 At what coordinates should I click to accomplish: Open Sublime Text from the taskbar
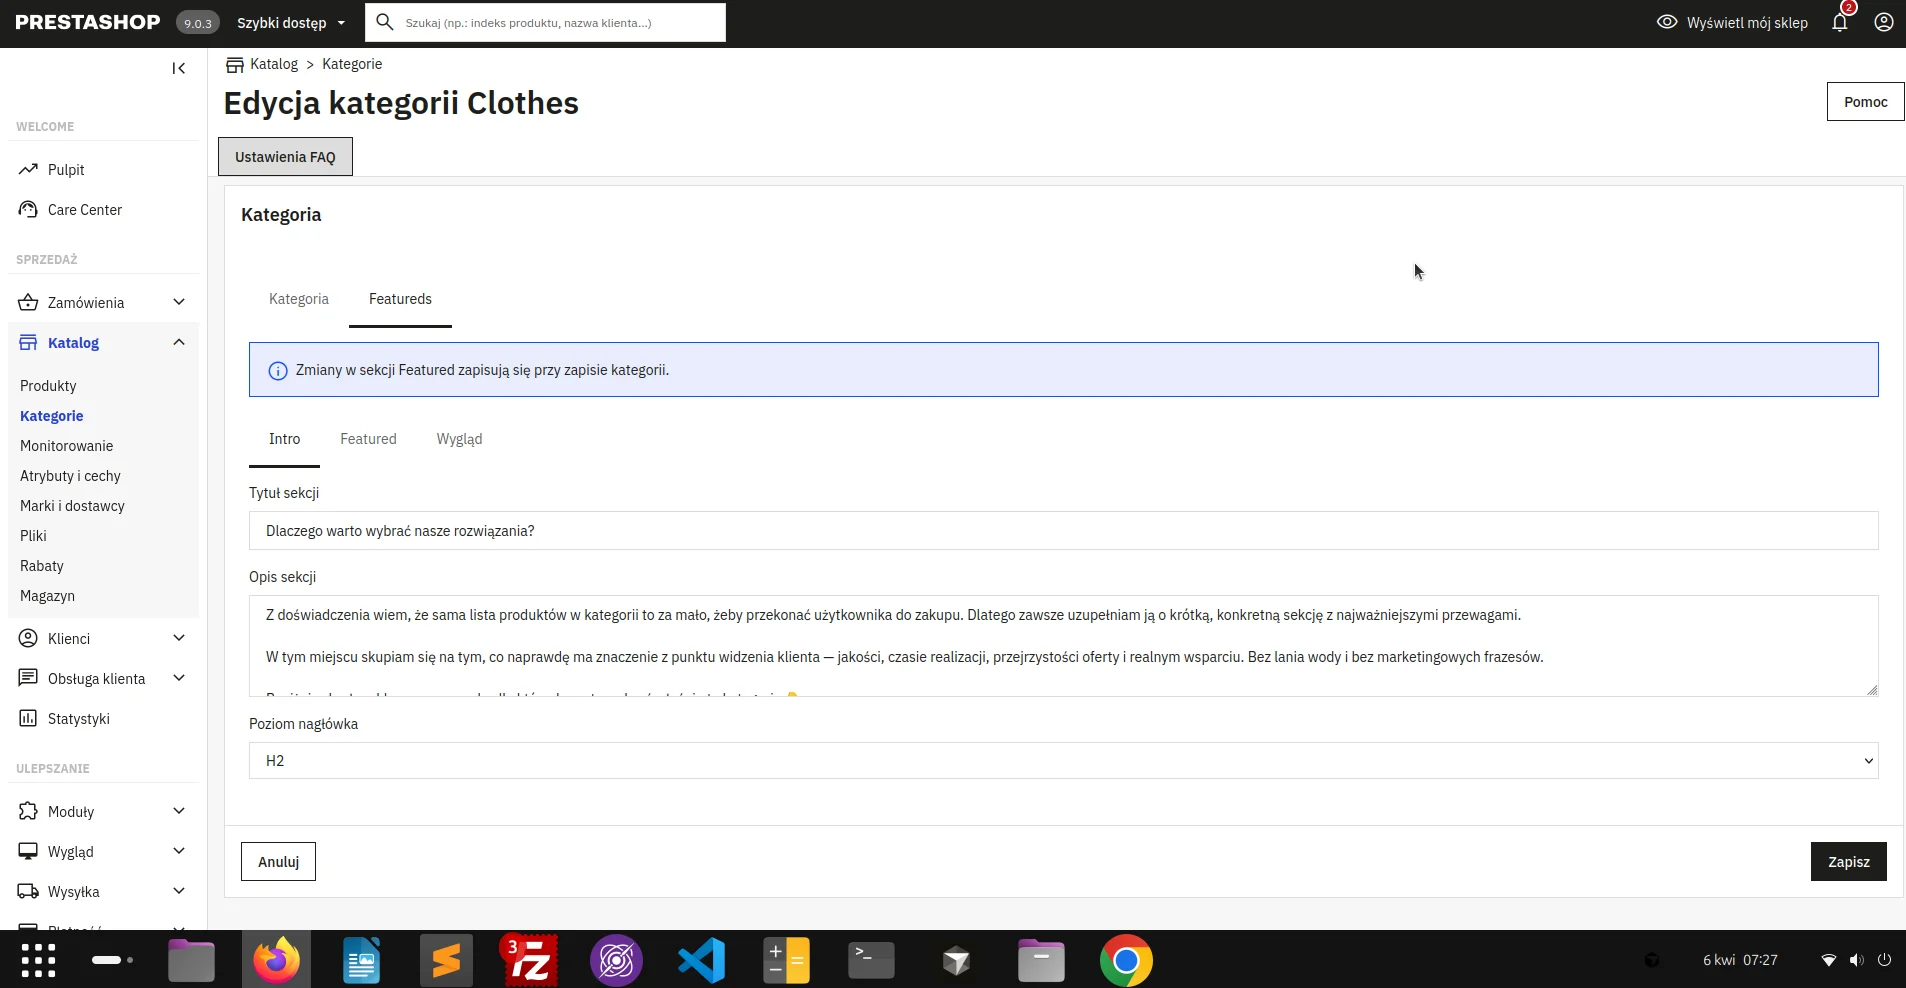(x=446, y=960)
